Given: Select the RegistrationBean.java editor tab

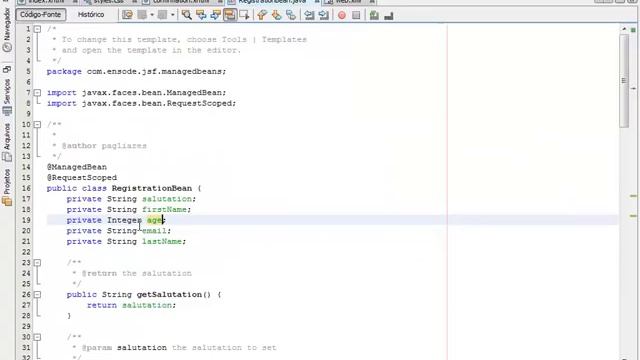Looking at the screenshot, I should click(x=272, y=2).
